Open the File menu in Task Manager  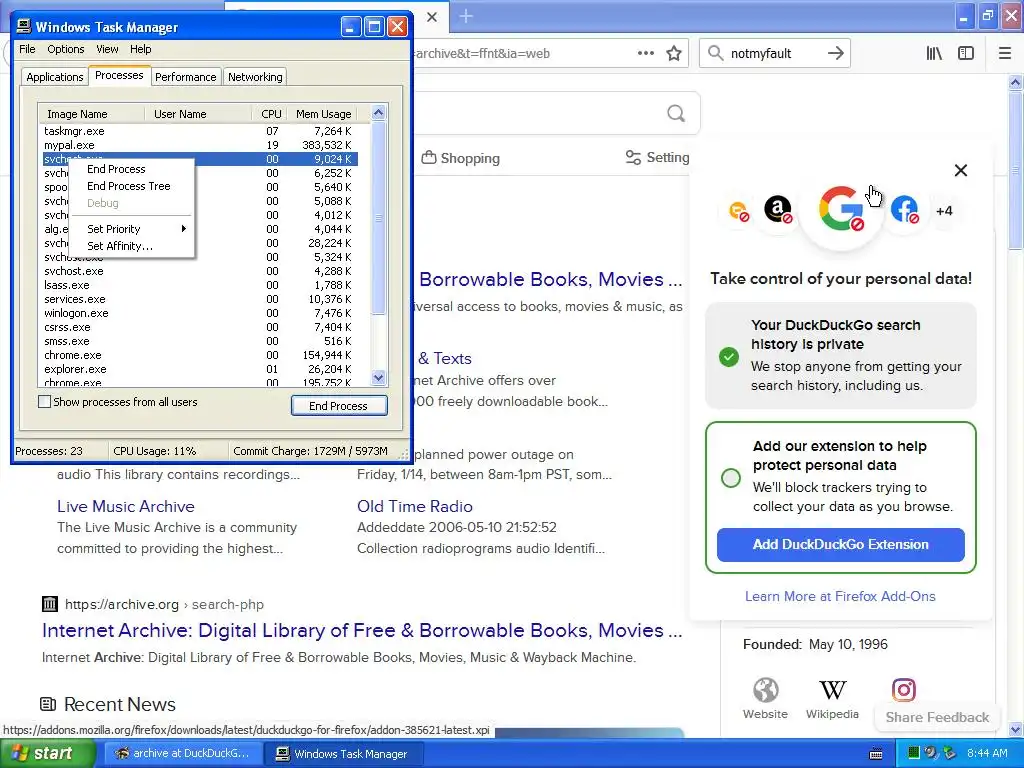(x=27, y=49)
